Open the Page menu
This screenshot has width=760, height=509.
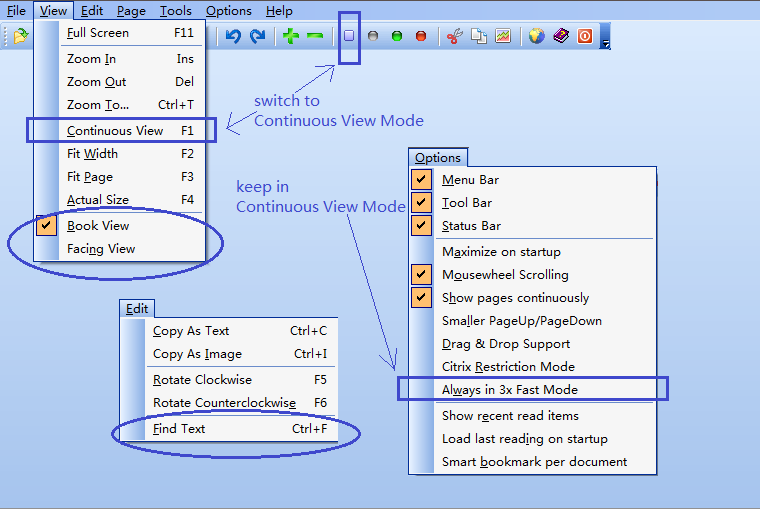coord(130,11)
